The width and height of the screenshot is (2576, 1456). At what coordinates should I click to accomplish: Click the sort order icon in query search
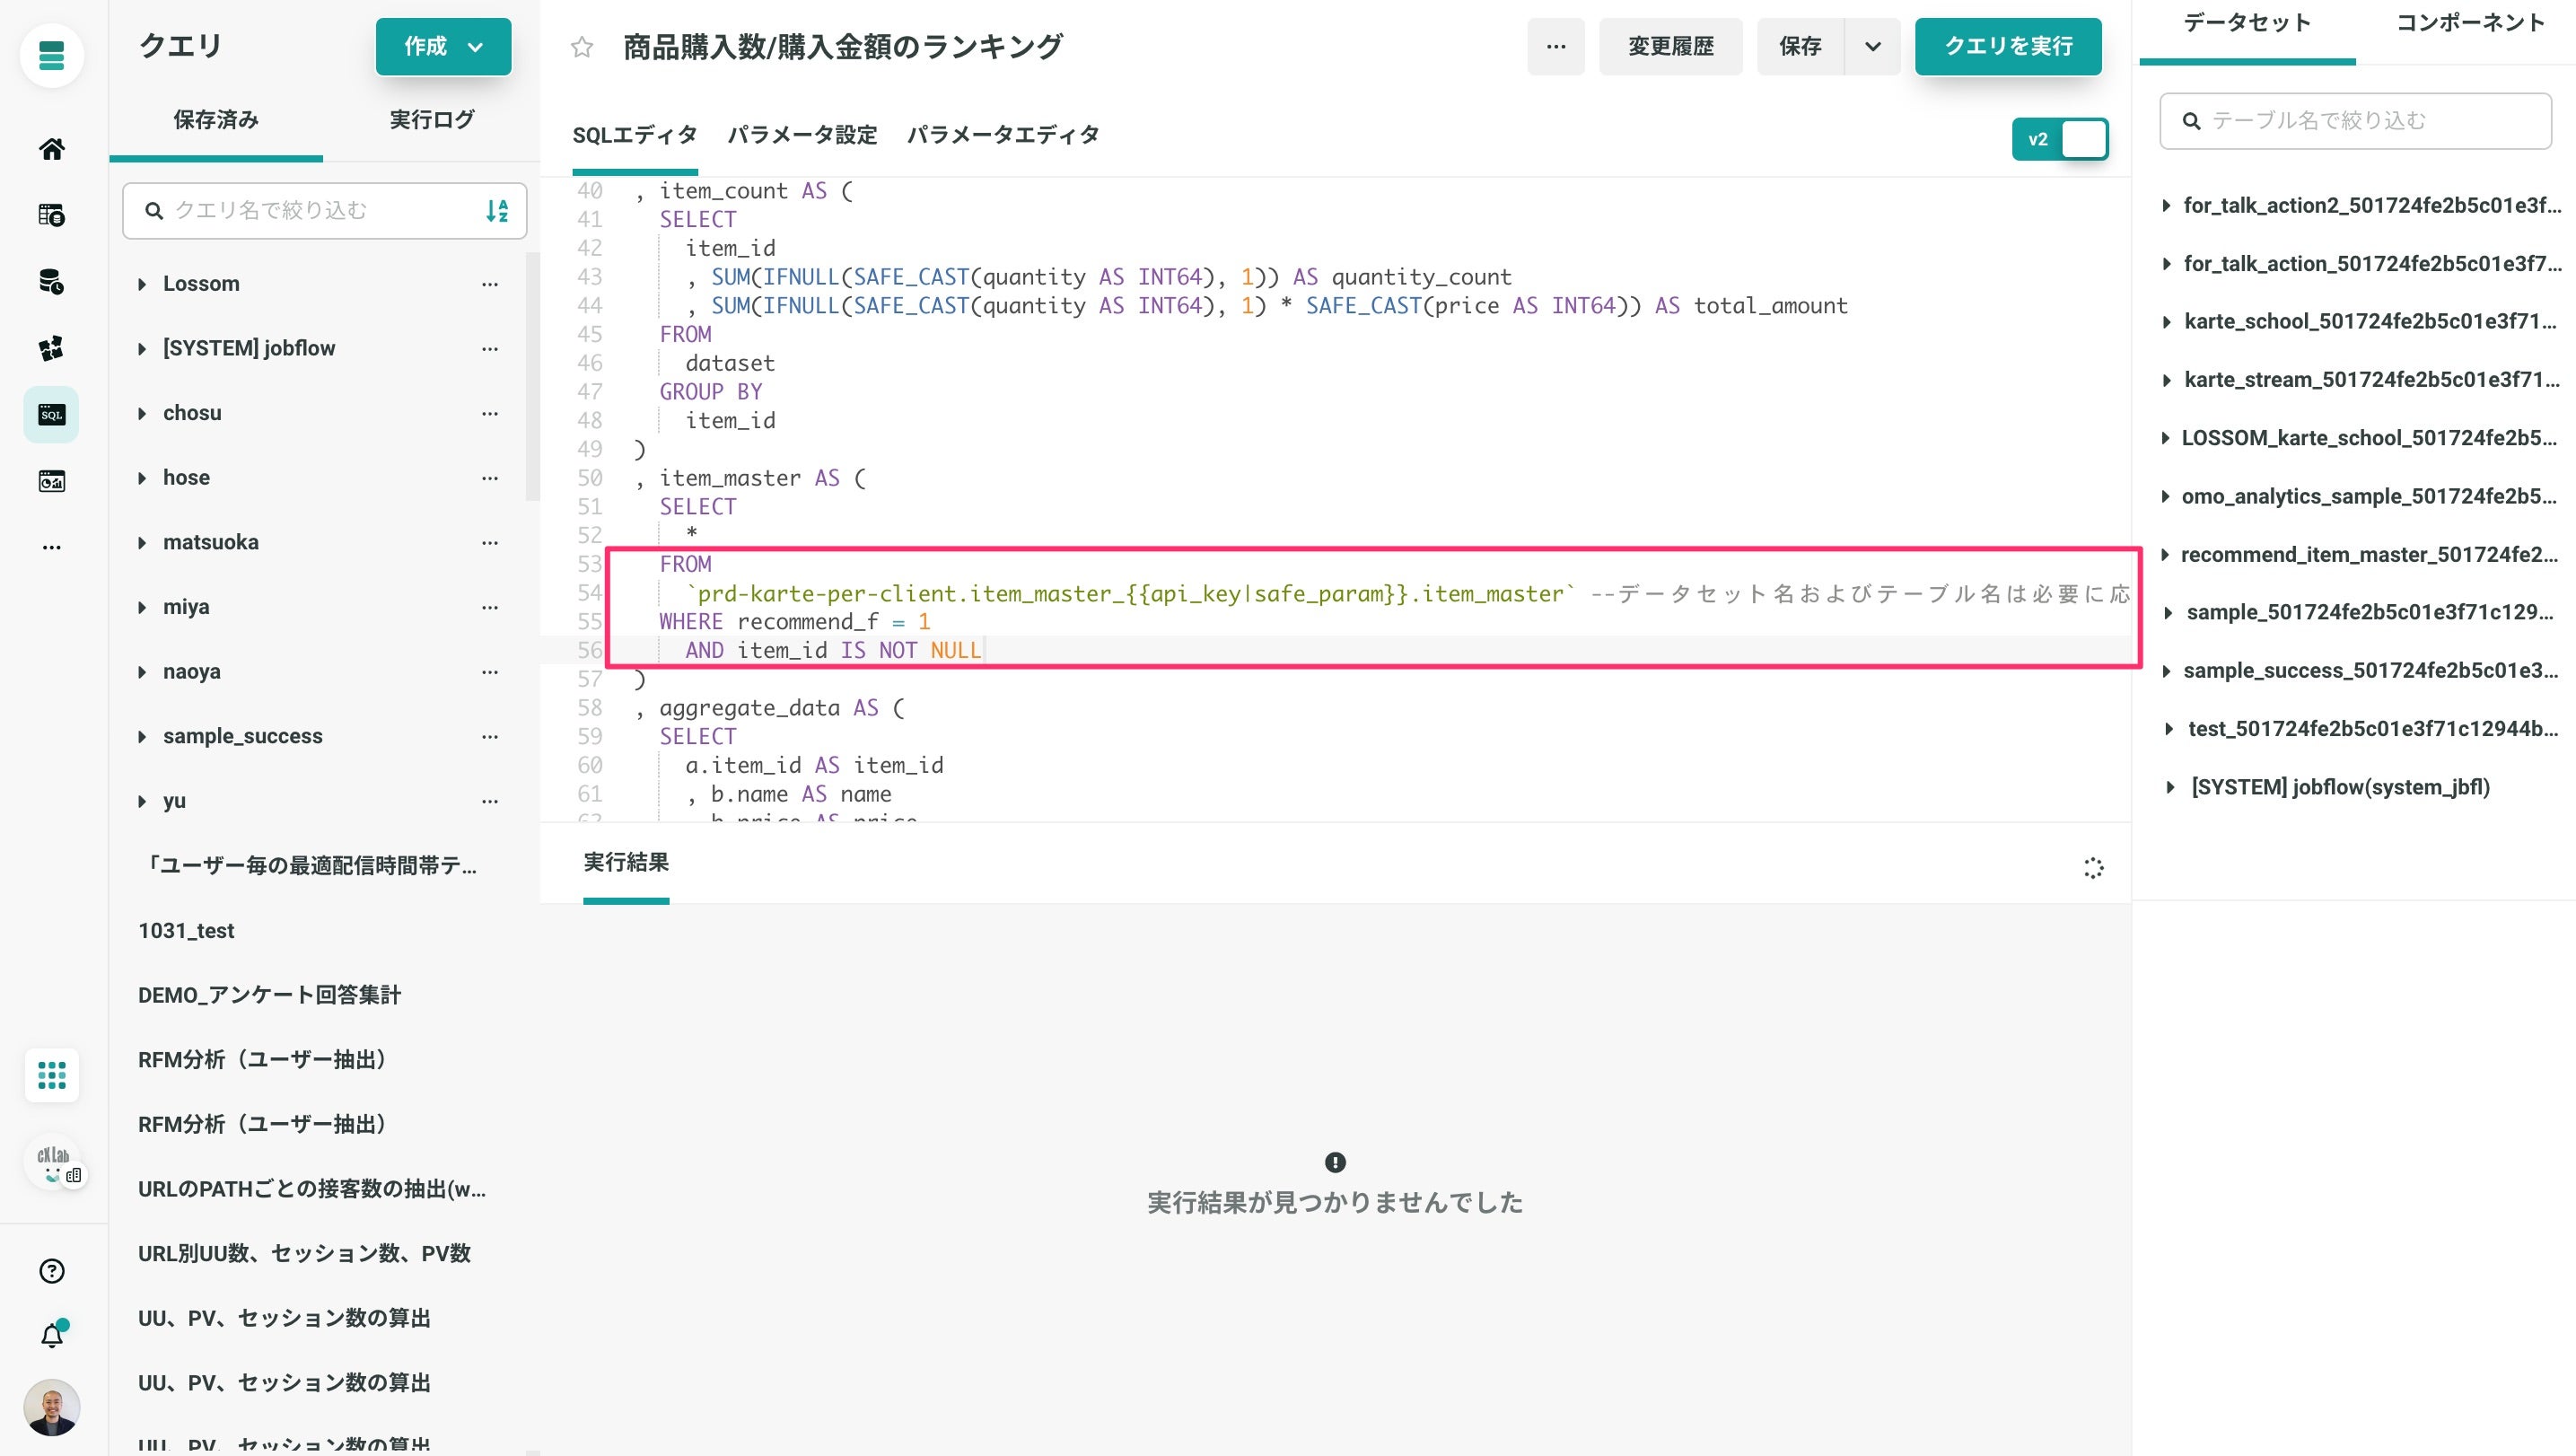(x=497, y=211)
